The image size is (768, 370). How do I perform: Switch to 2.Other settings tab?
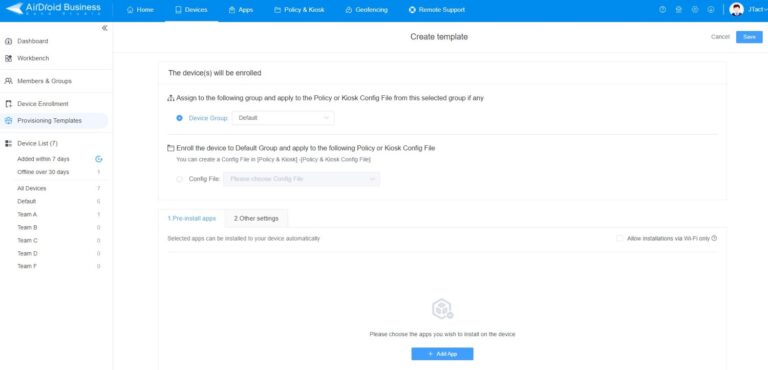click(256, 219)
